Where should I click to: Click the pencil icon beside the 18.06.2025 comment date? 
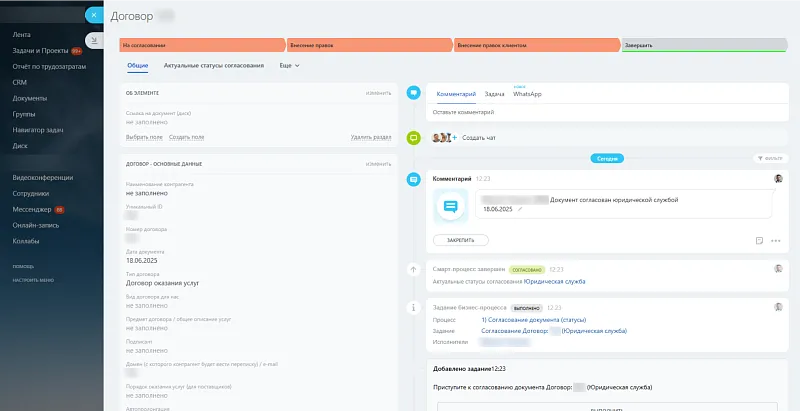pyautogui.click(x=520, y=209)
